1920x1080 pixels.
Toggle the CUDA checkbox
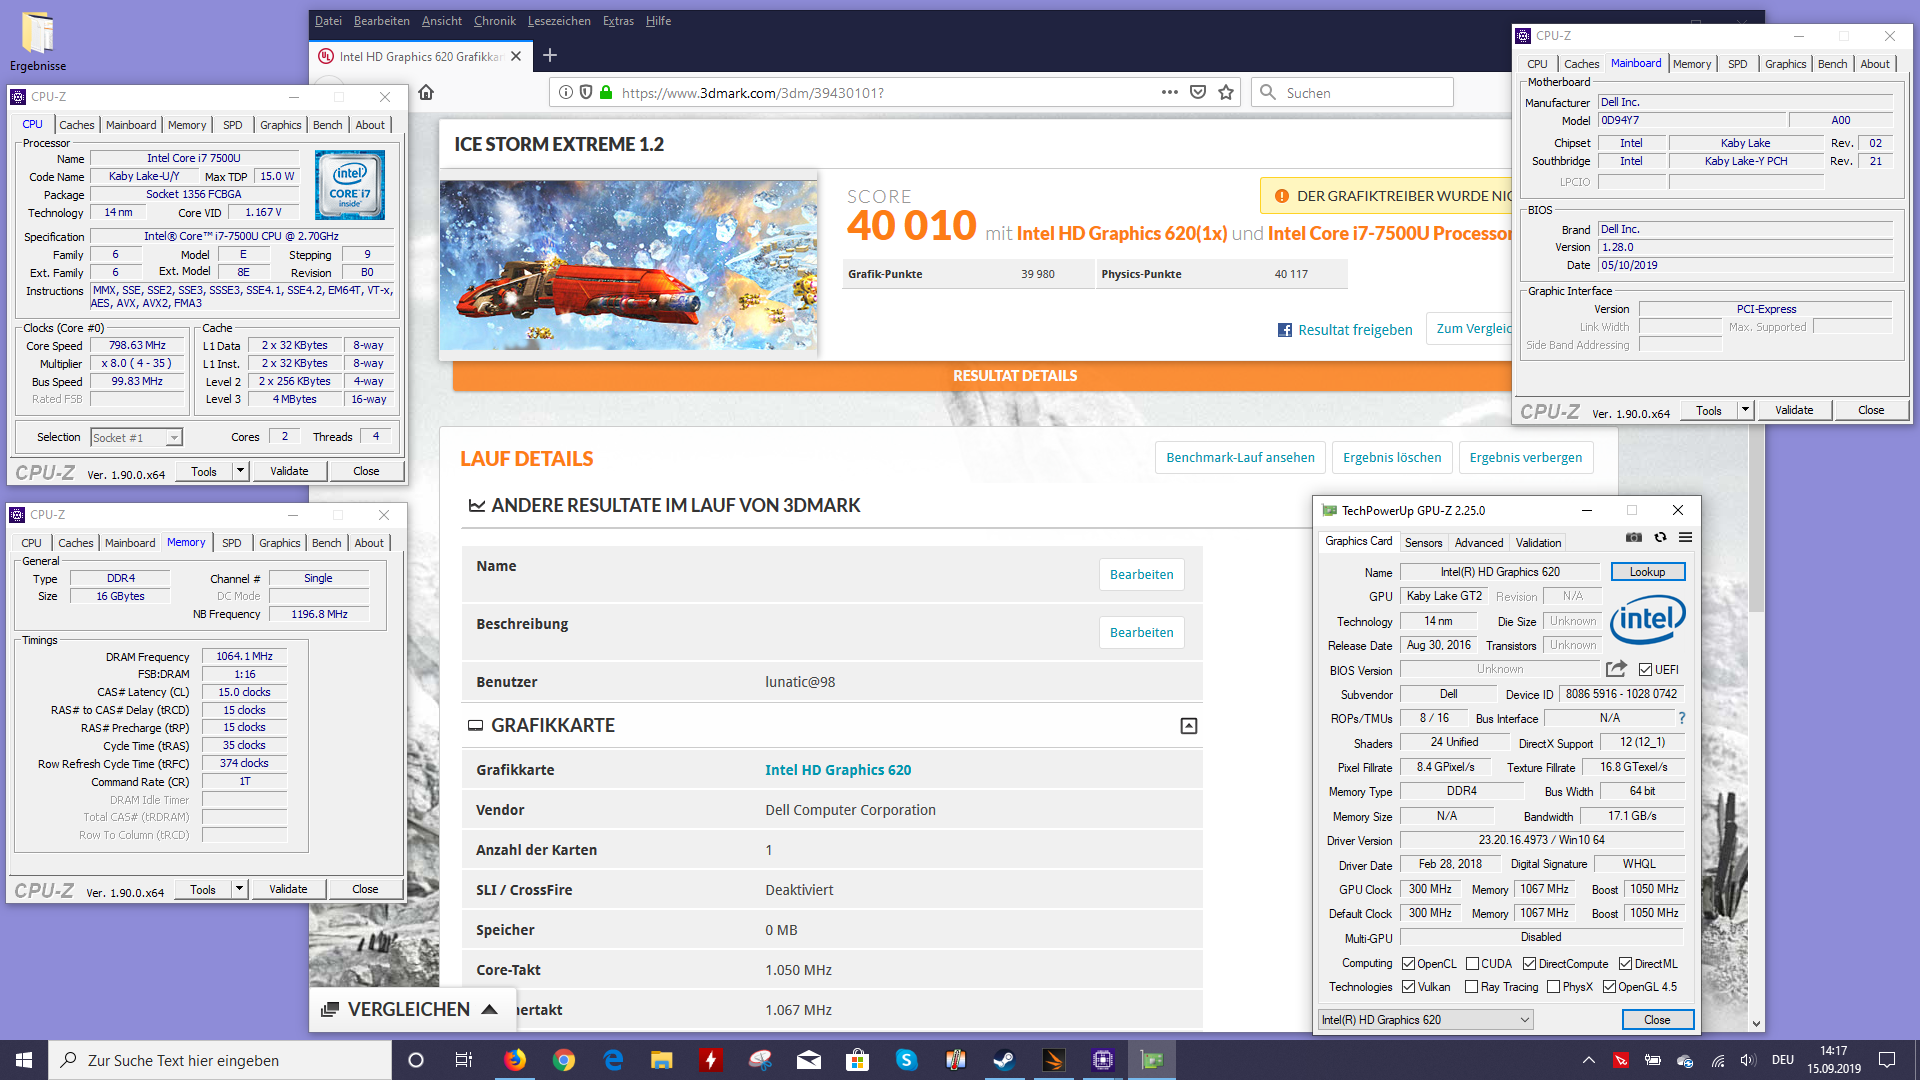click(1472, 964)
